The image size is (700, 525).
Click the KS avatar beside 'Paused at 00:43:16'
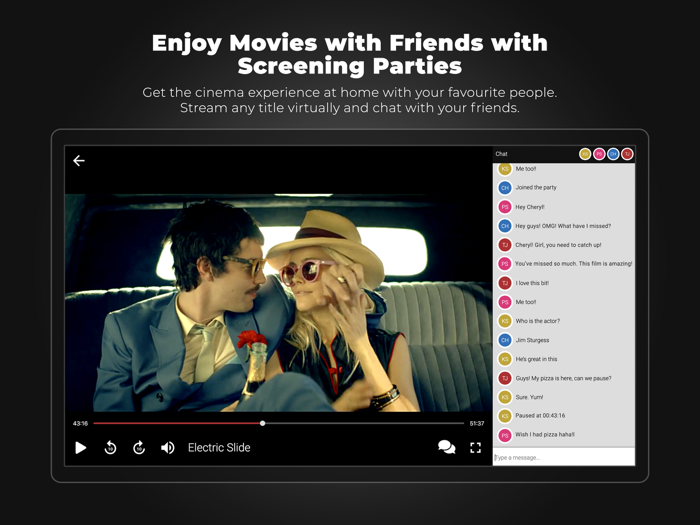coord(505,416)
